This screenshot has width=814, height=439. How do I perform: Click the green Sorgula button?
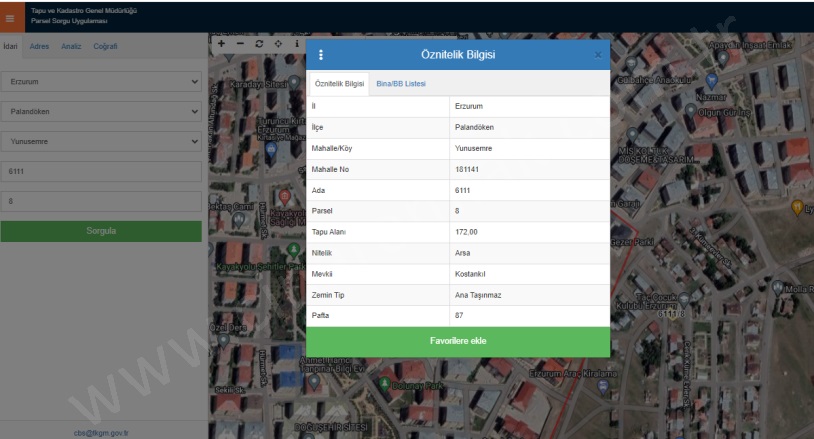[101, 231]
